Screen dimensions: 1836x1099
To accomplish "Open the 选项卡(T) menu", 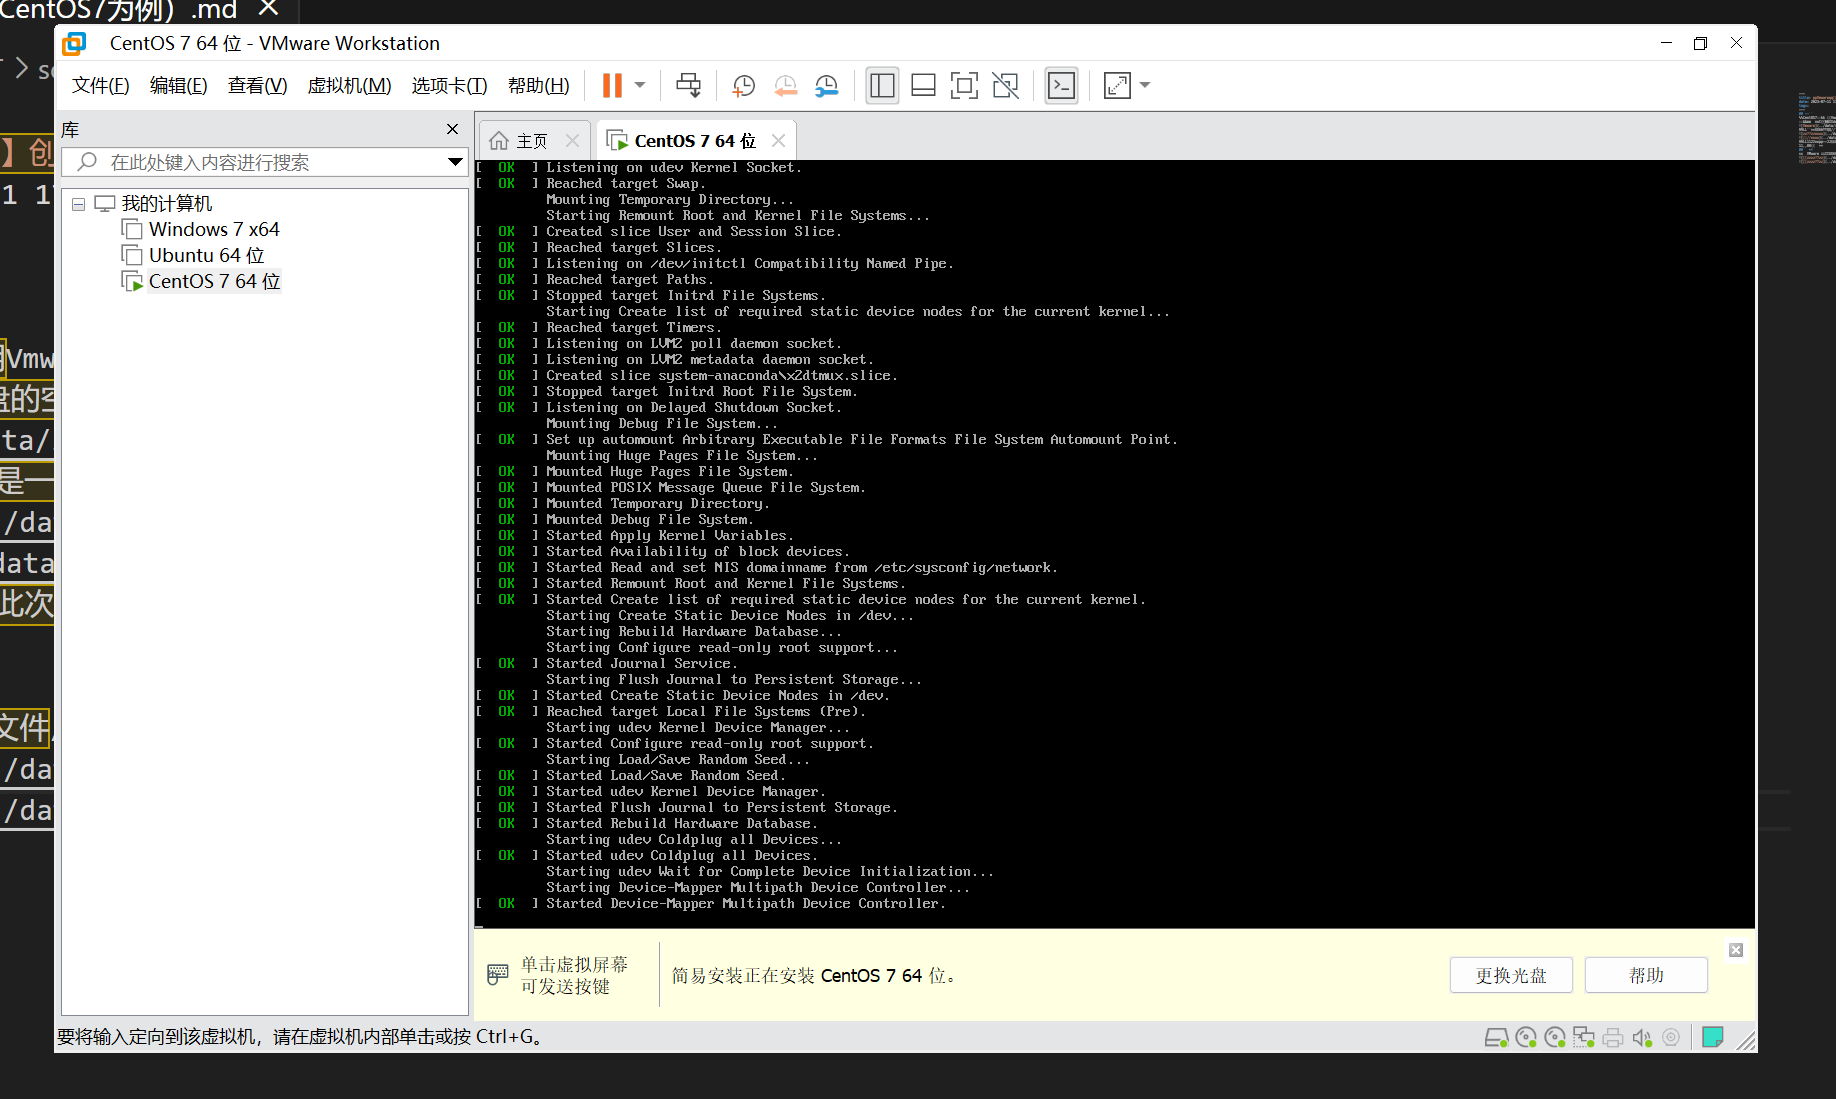I will tap(449, 86).
